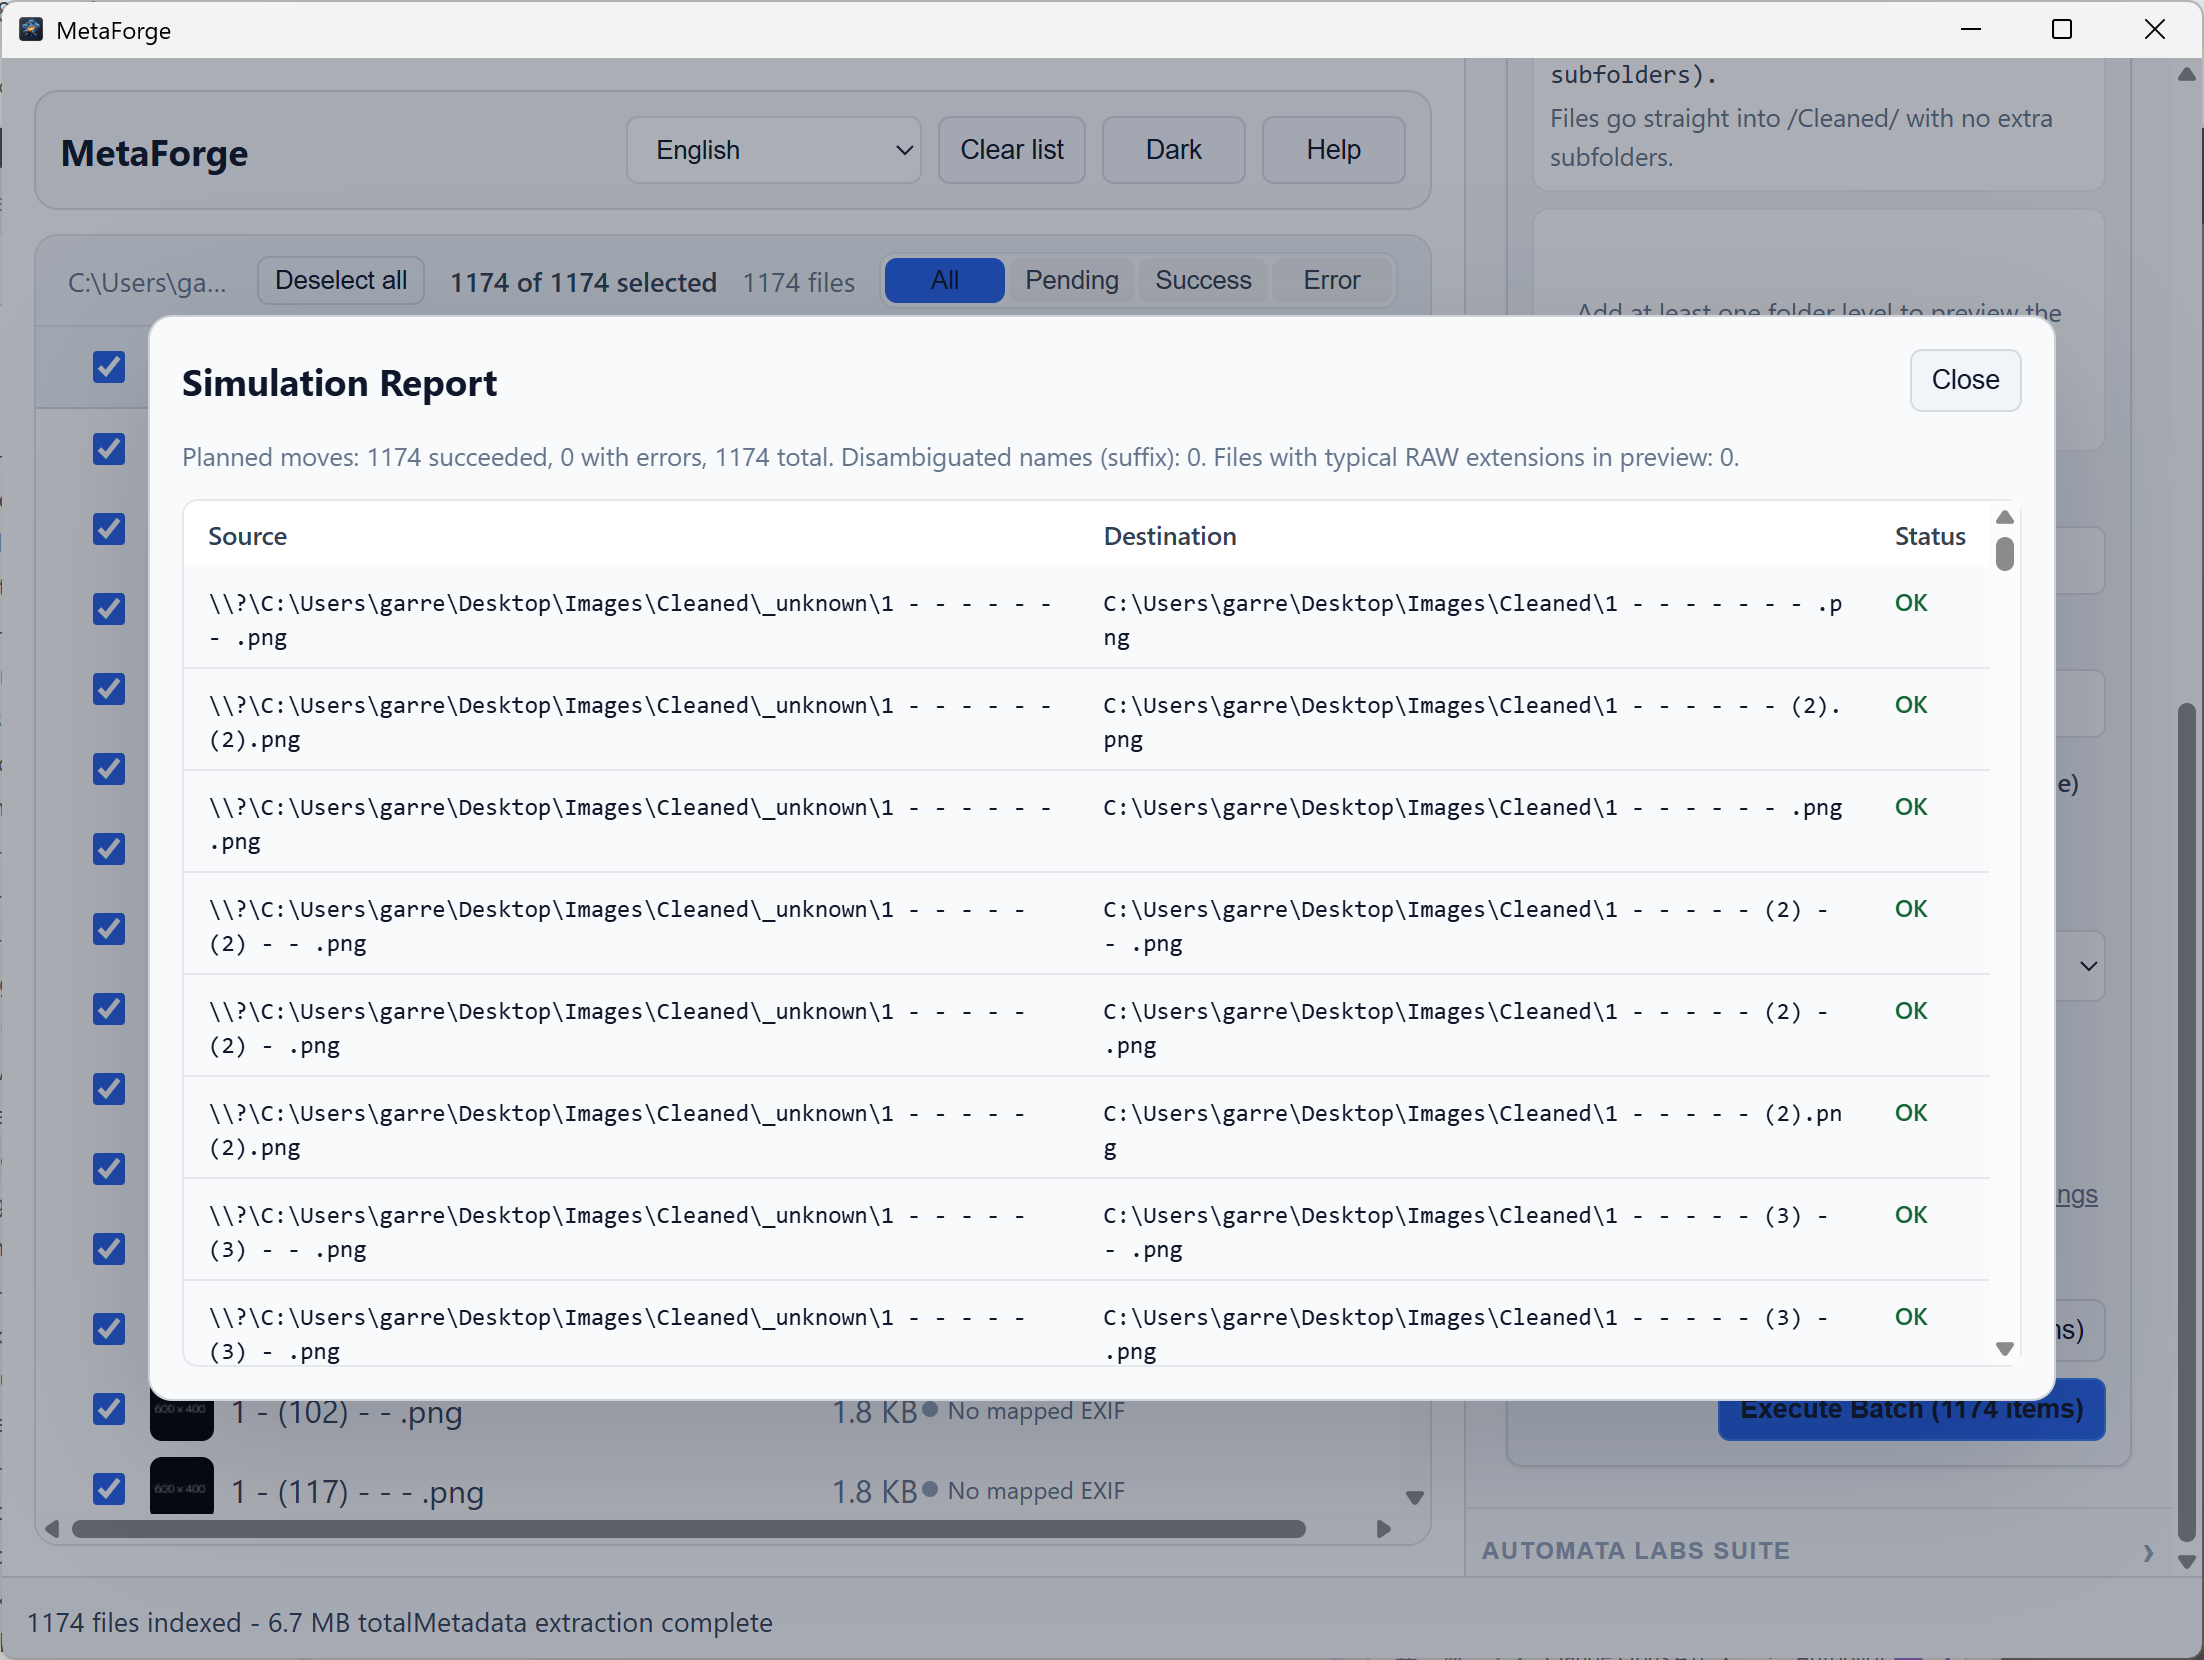Image resolution: width=2204 pixels, height=1660 pixels.
Task: Click thumbnail of 1 - (102) - - .png
Action: click(x=182, y=1418)
